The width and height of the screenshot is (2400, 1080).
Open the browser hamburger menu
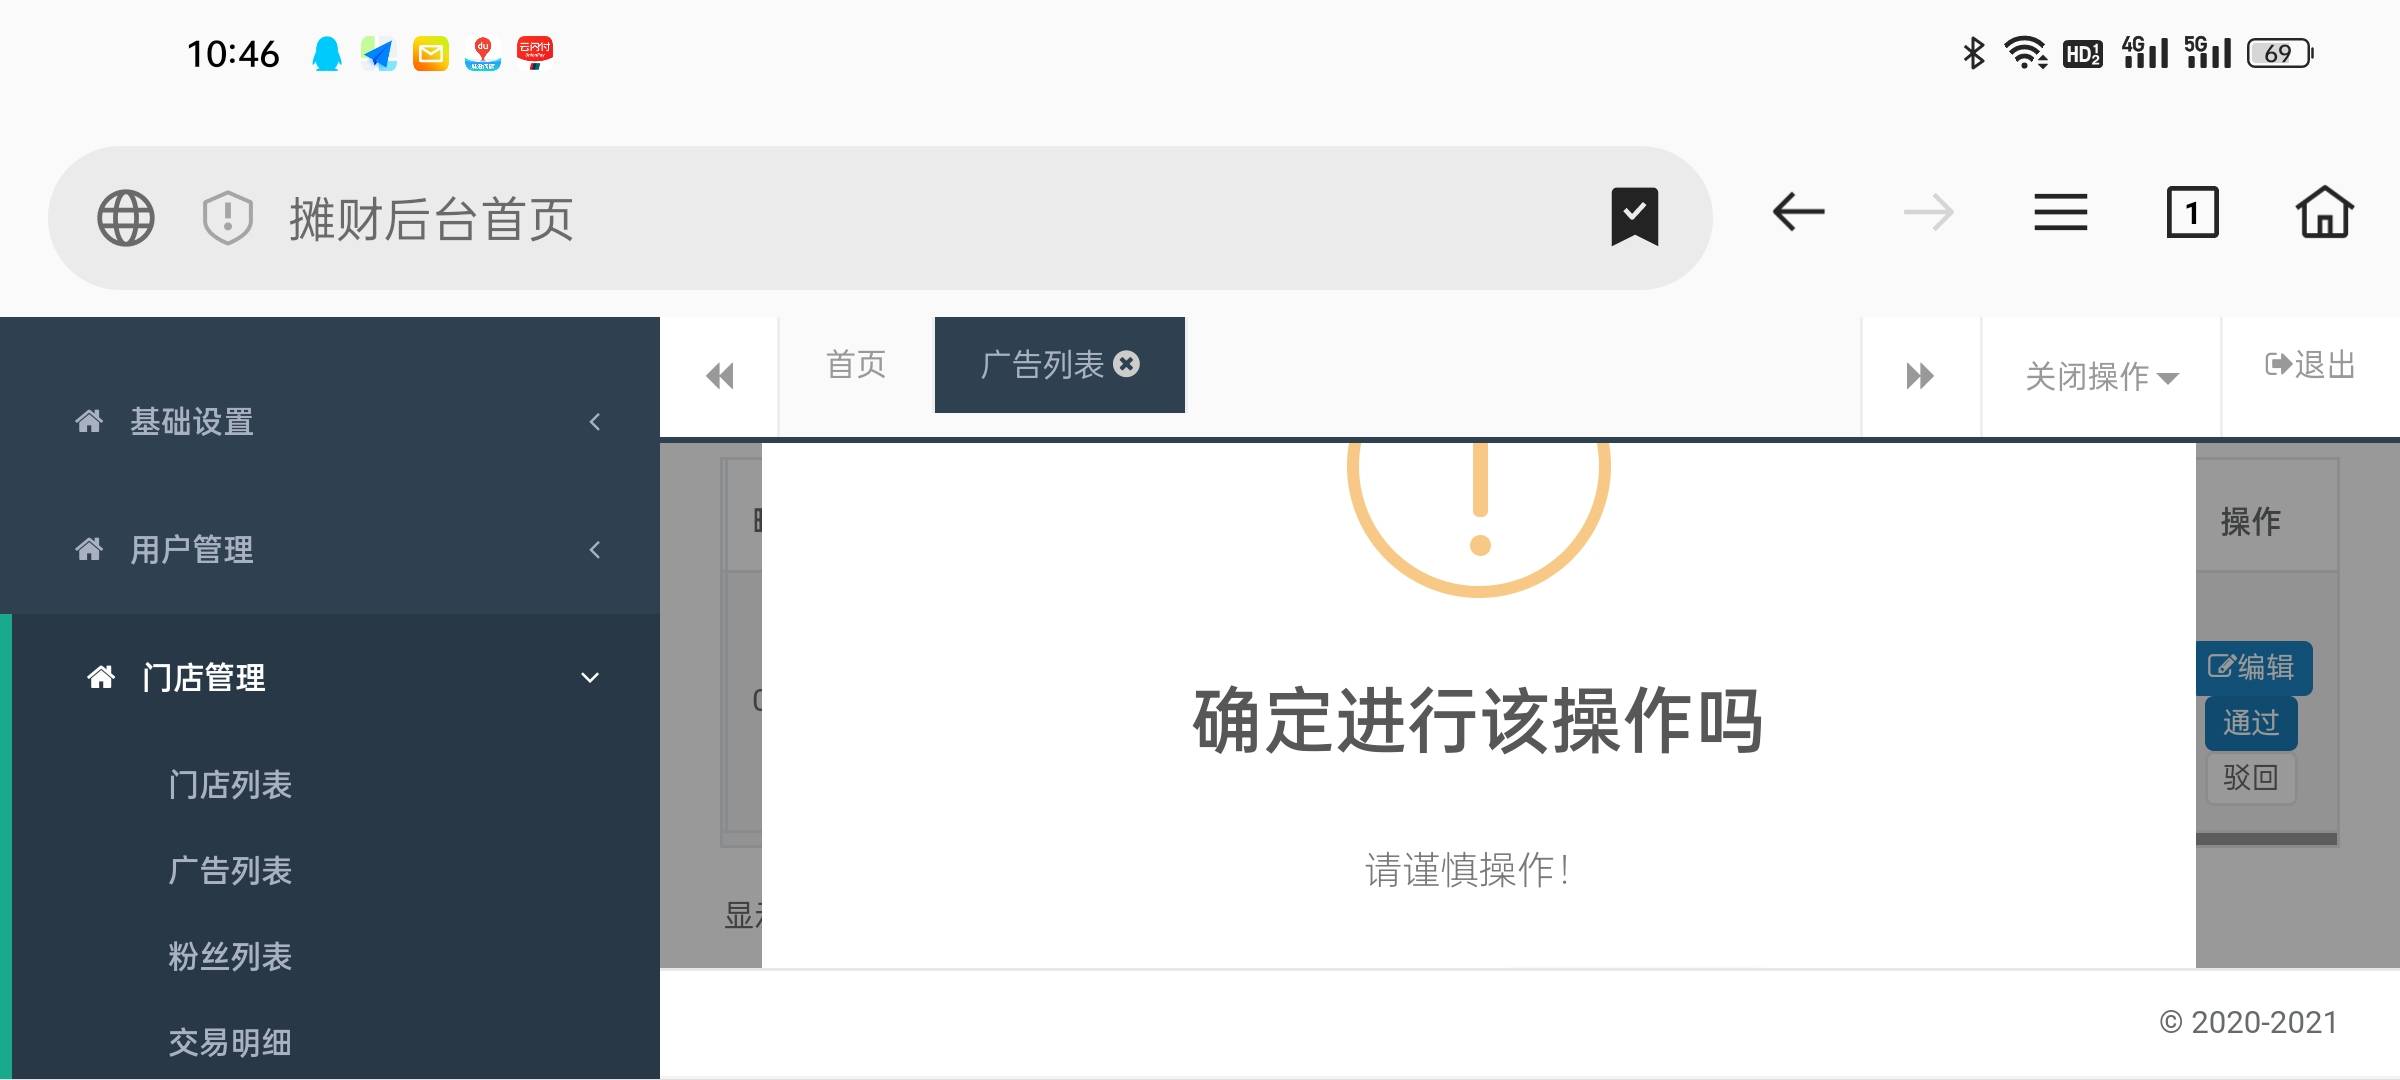pos(2060,213)
